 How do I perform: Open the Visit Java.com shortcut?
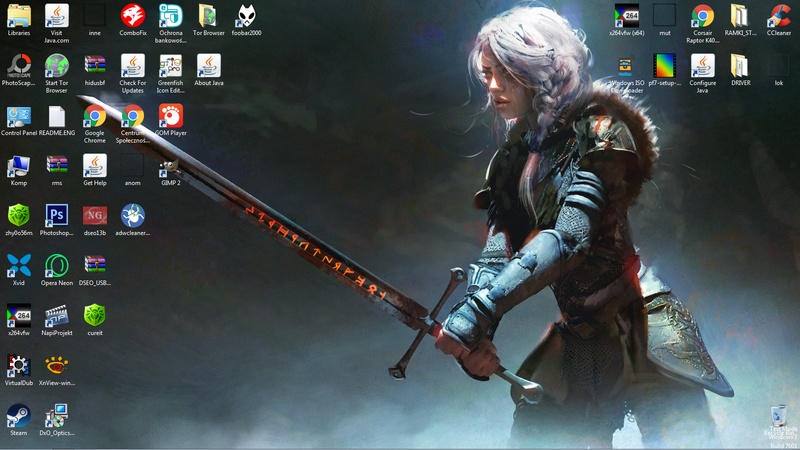pos(57,16)
